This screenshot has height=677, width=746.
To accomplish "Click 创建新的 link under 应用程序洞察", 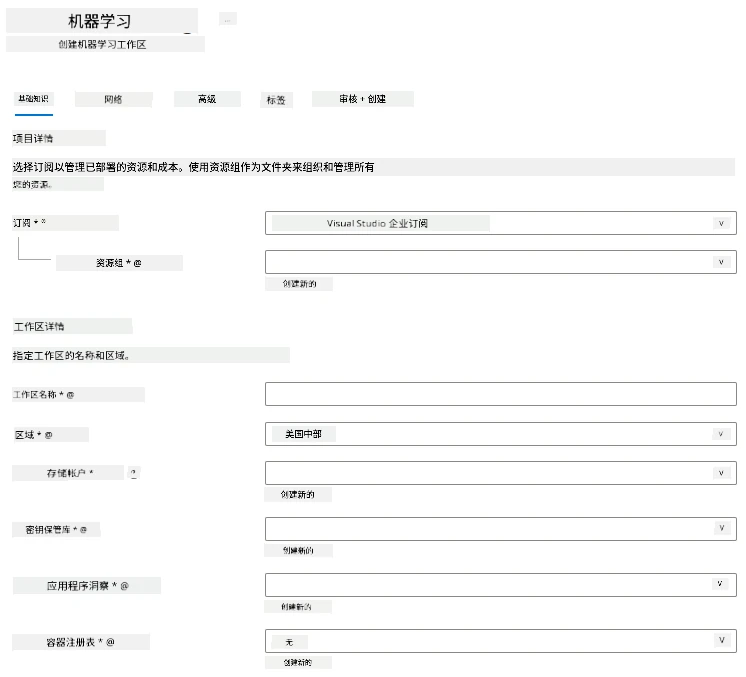I will [296, 607].
